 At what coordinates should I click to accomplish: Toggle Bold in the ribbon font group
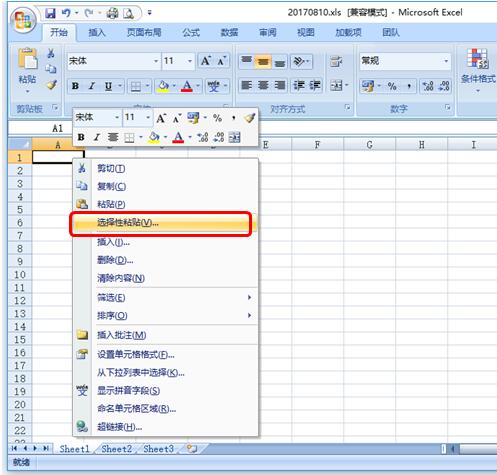[x=75, y=86]
